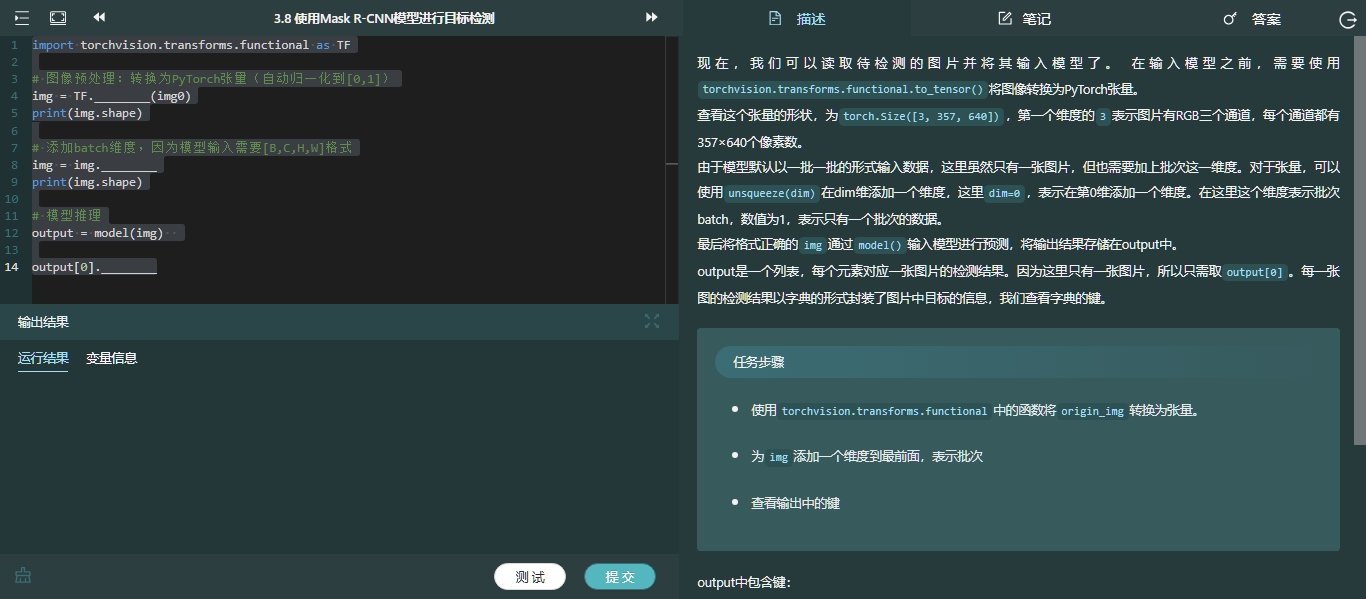Expand the output results panel icon
The width and height of the screenshot is (1366, 599).
coord(652,321)
